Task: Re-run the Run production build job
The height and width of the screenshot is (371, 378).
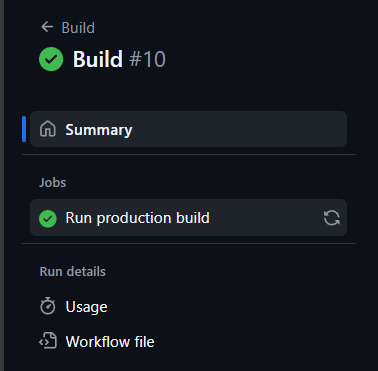Action: click(x=332, y=218)
